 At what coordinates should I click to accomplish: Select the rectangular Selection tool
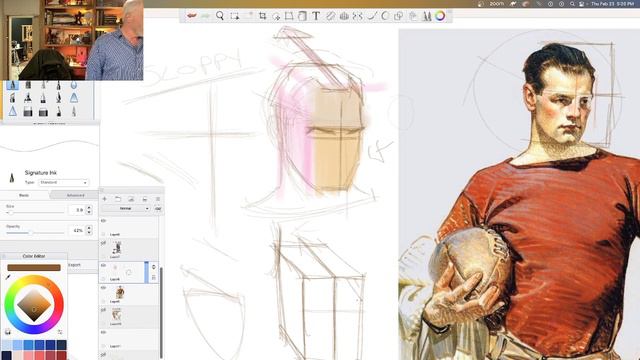(234, 16)
